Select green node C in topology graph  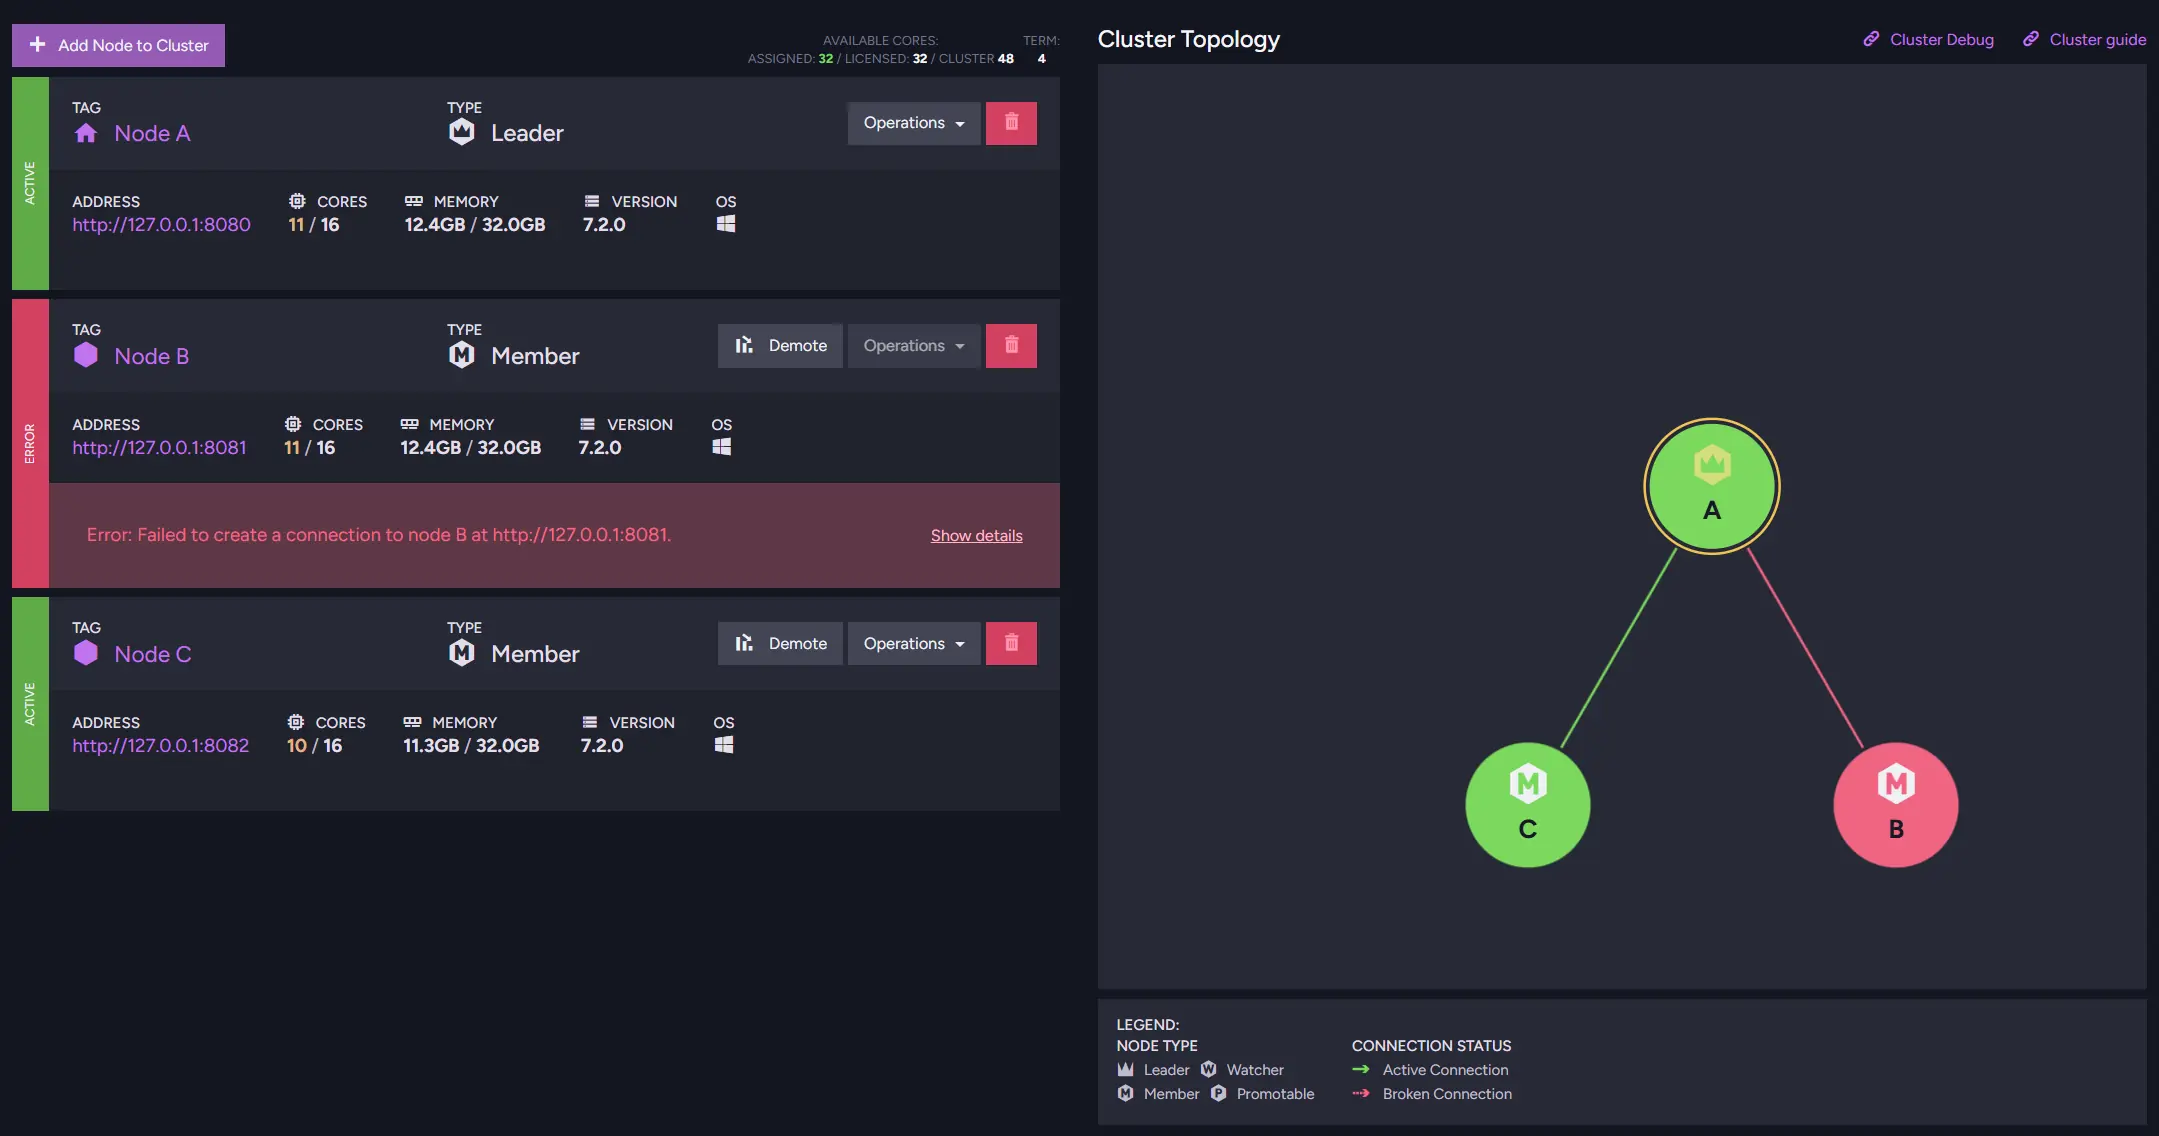(x=1527, y=805)
